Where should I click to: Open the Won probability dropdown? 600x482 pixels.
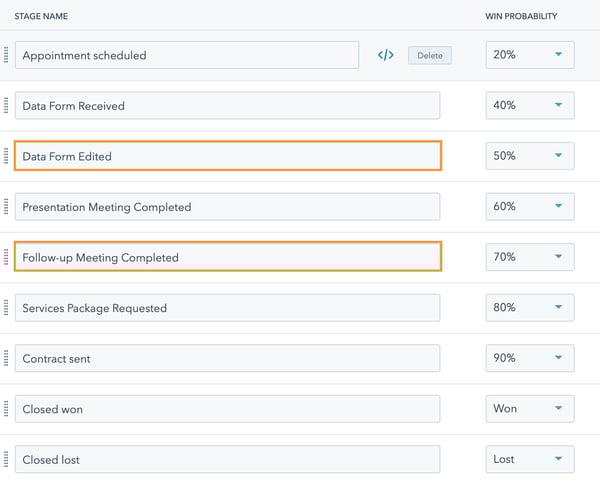pos(530,409)
